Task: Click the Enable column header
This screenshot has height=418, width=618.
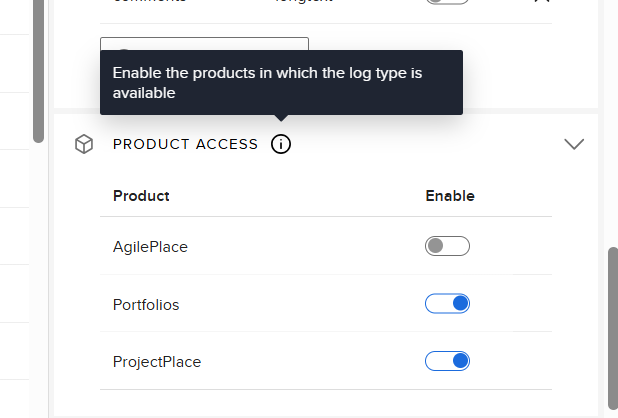Action: tap(450, 196)
